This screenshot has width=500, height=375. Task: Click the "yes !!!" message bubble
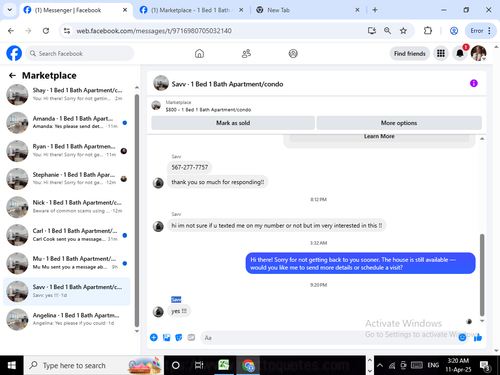[x=179, y=311]
